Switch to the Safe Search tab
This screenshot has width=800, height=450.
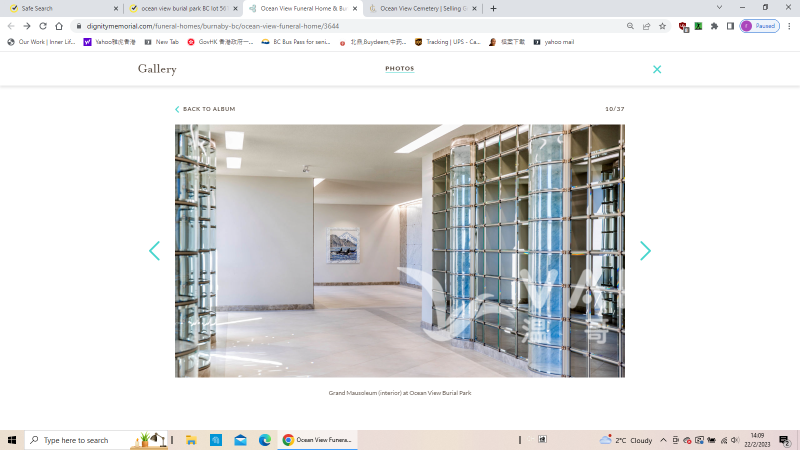[x=60, y=8]
